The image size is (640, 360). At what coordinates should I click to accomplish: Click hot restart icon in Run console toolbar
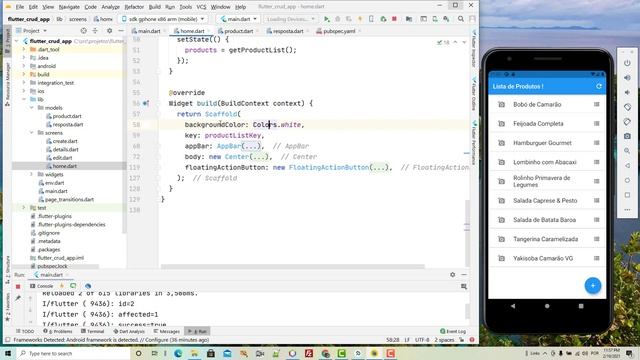[x=73, y=286]
